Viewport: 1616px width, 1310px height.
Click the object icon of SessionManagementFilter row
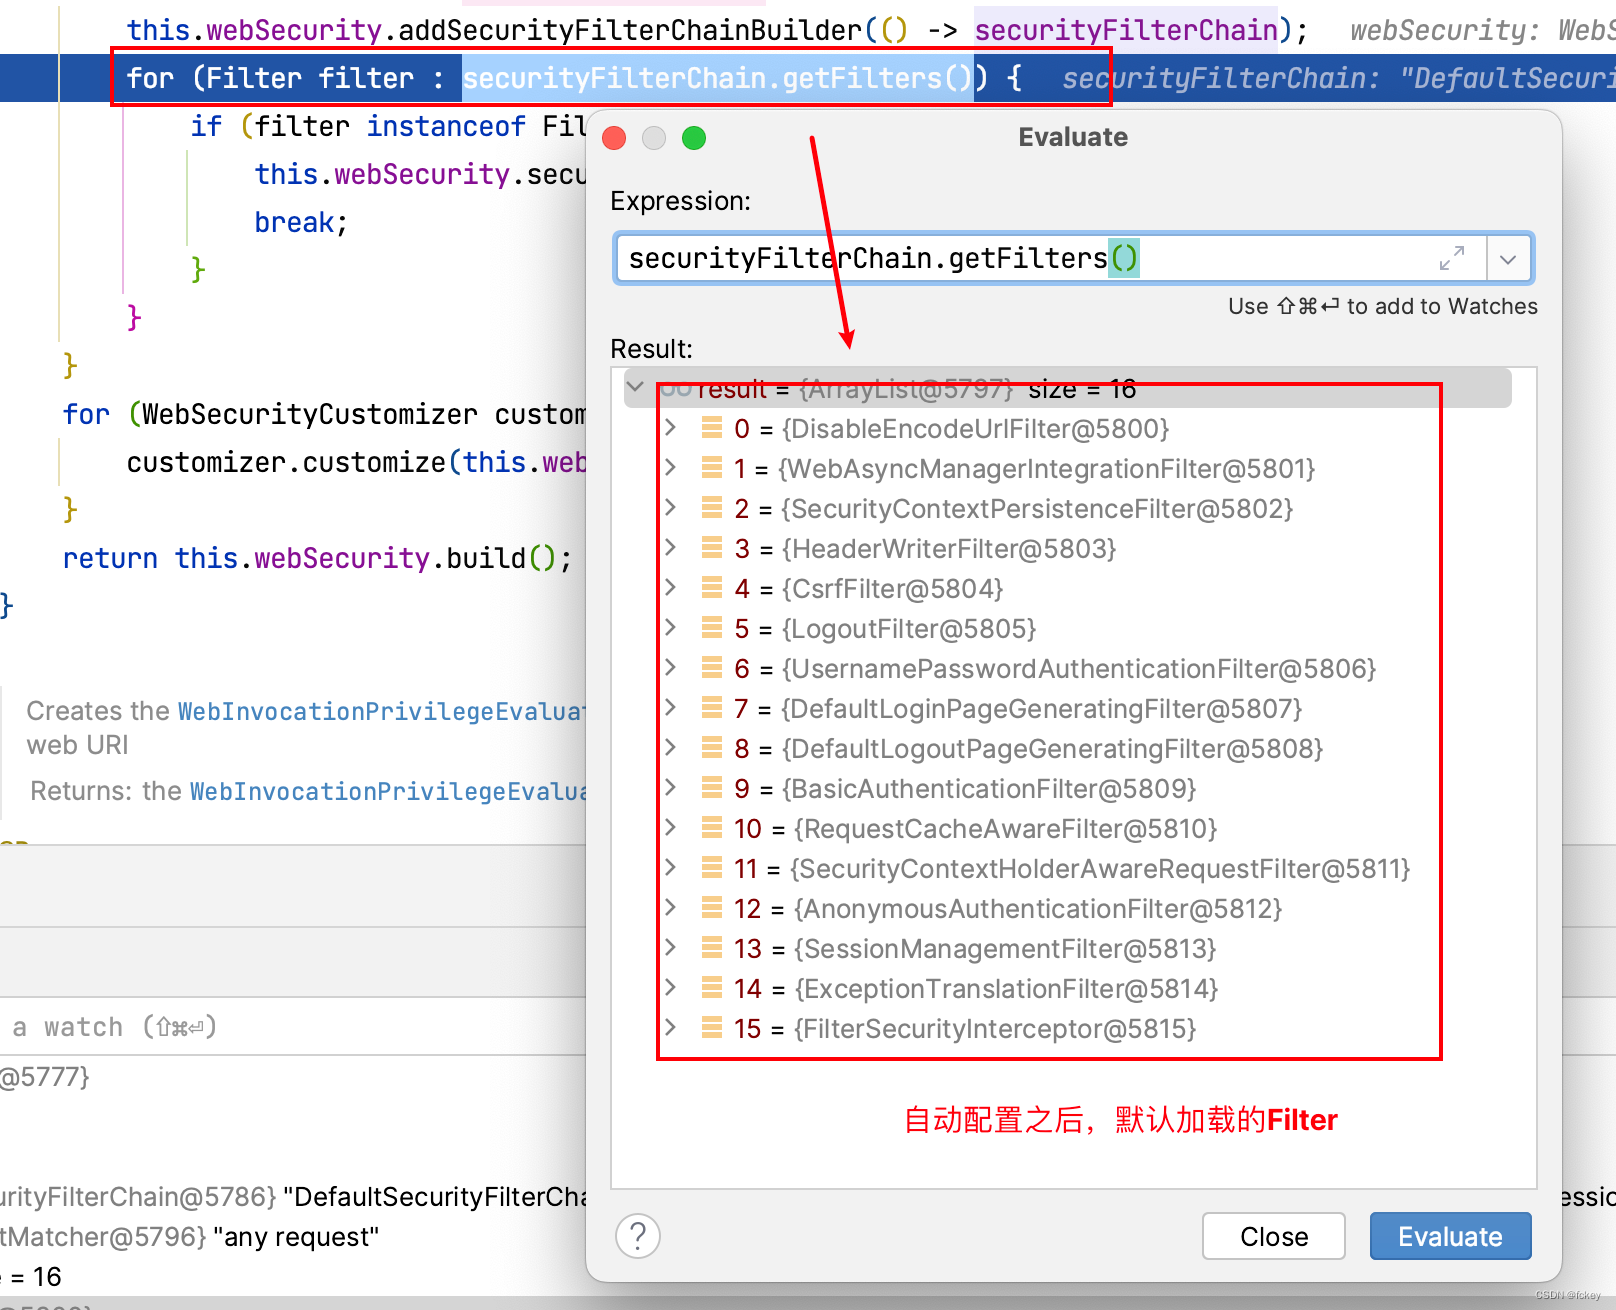(x=712, y=948)
